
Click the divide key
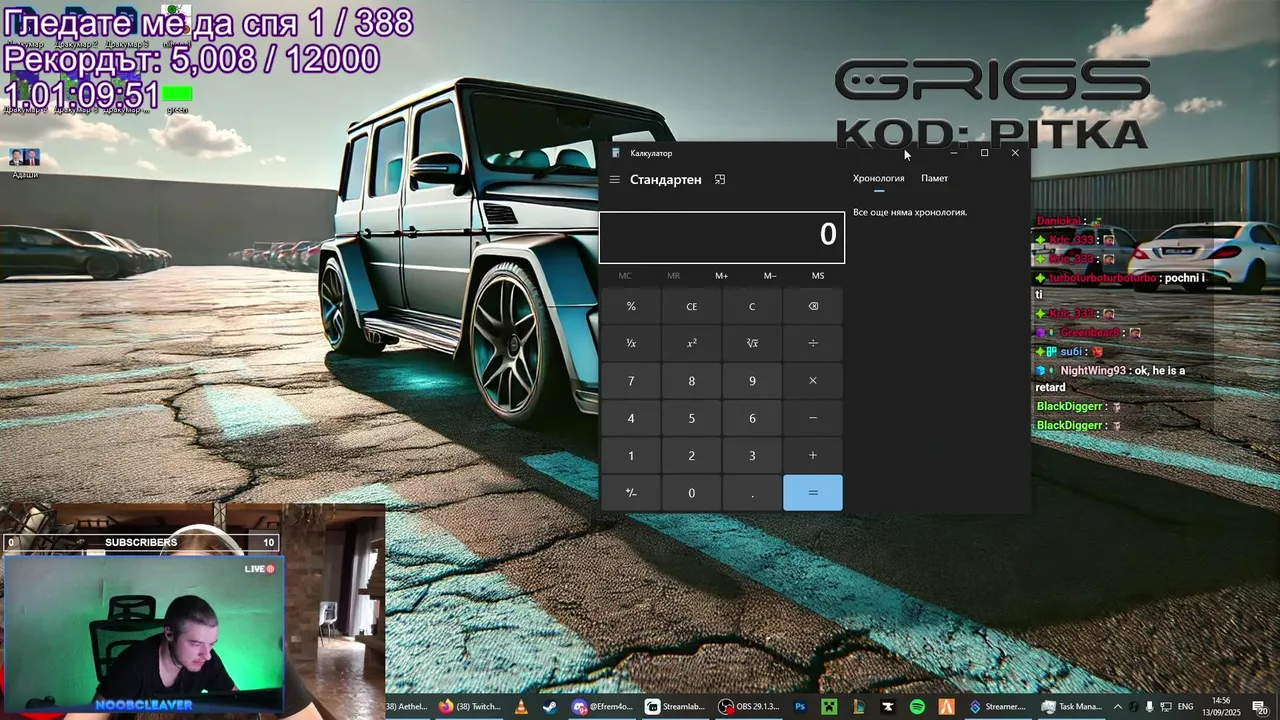click(x=813, y=344)
